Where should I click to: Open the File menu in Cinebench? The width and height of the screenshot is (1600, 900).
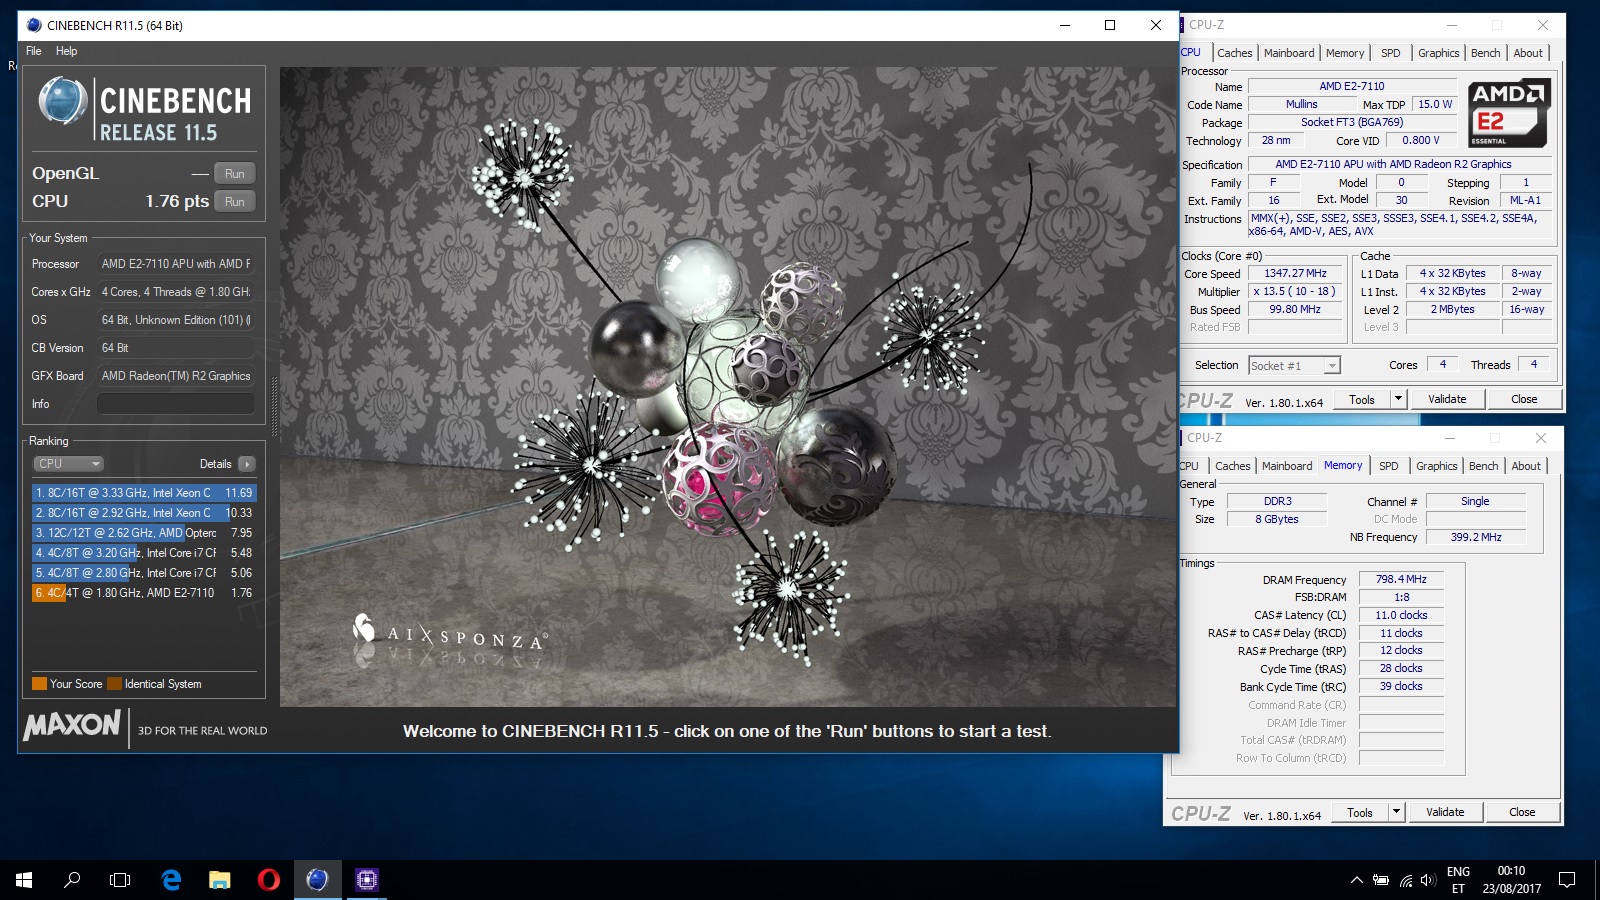[x=34, y=51]
